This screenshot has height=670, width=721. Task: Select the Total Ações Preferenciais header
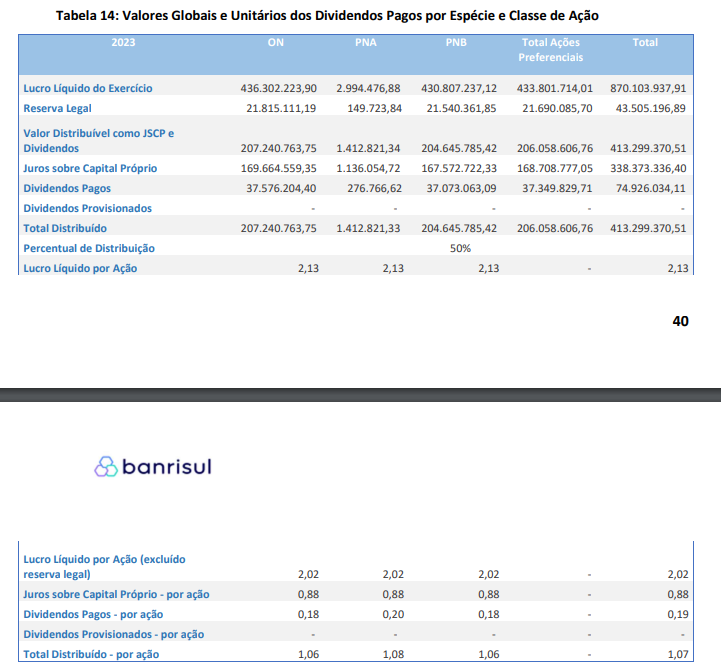pyautogui.click(x=550, y=50)
